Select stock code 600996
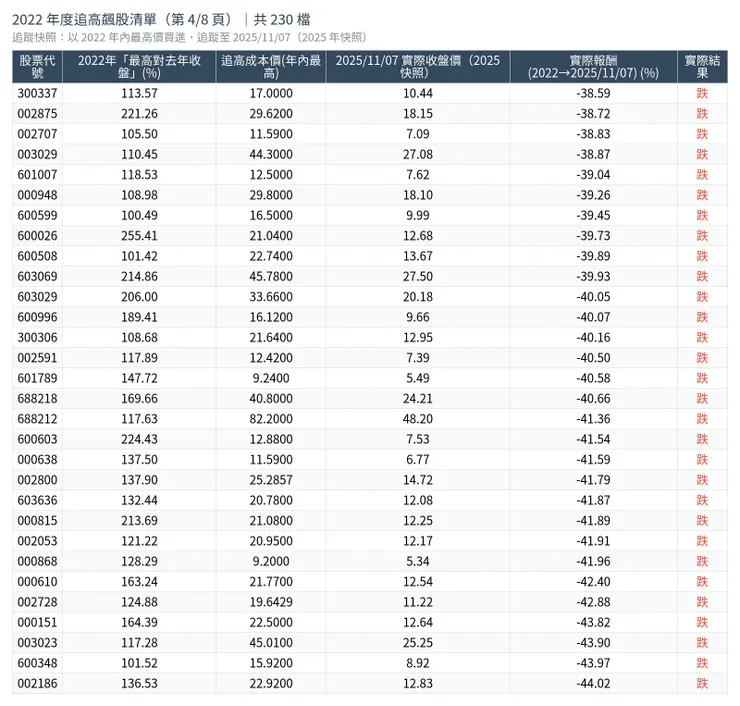740x706 pixels. 37,317
